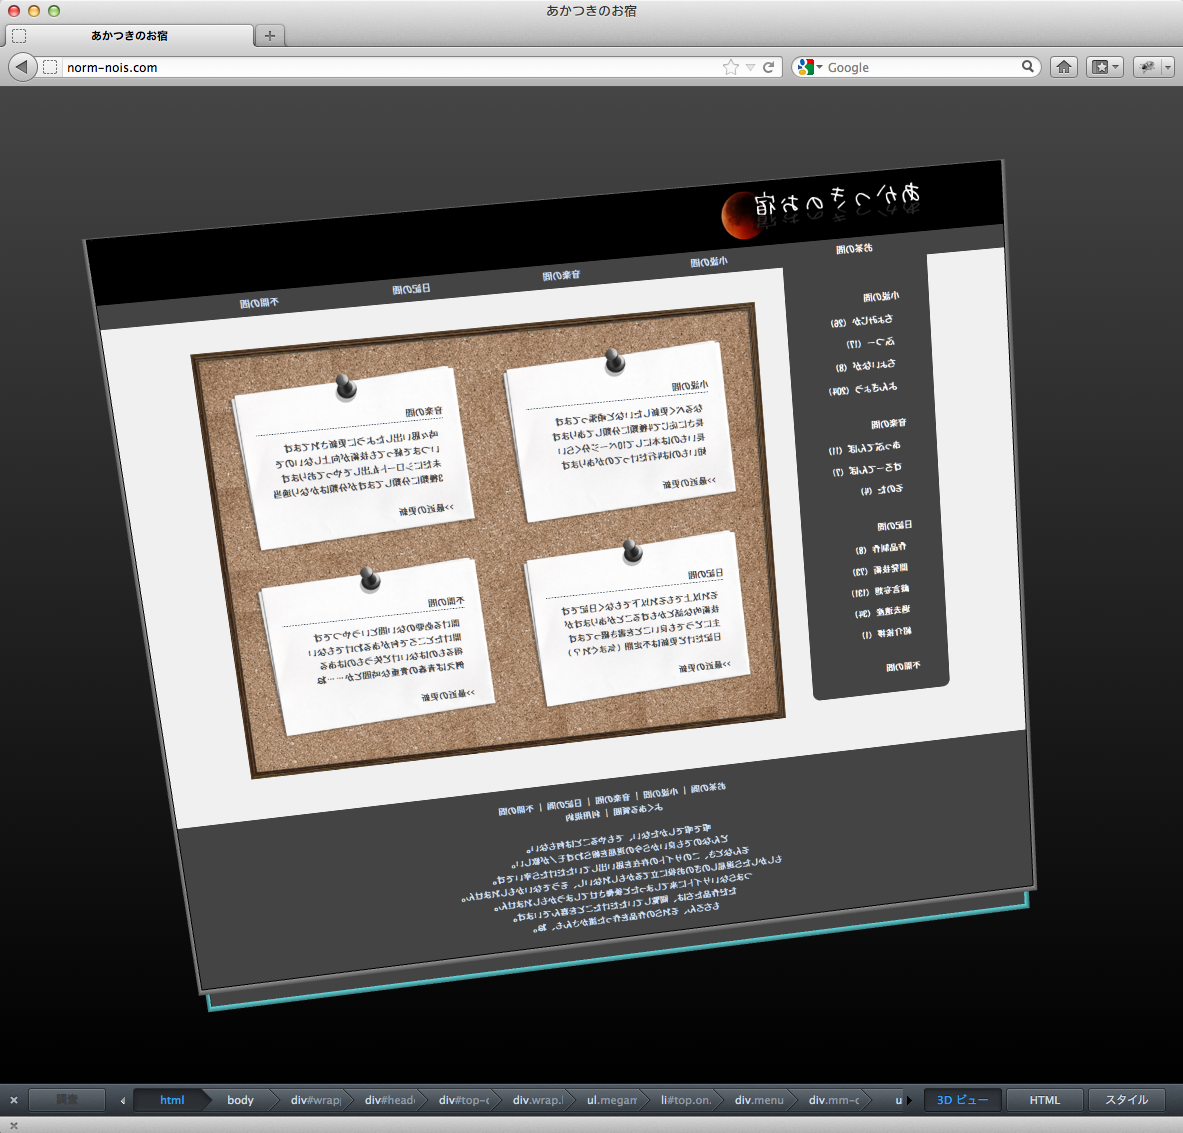Click the Firebug bug icon
This screenshot has height=1133, width=1183.
(1147, 67)
